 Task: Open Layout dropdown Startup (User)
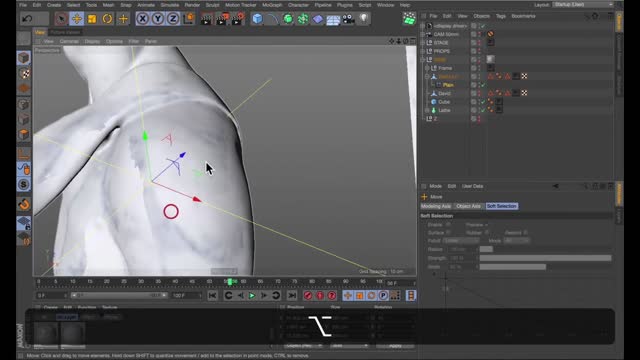(x=582, y=4)
